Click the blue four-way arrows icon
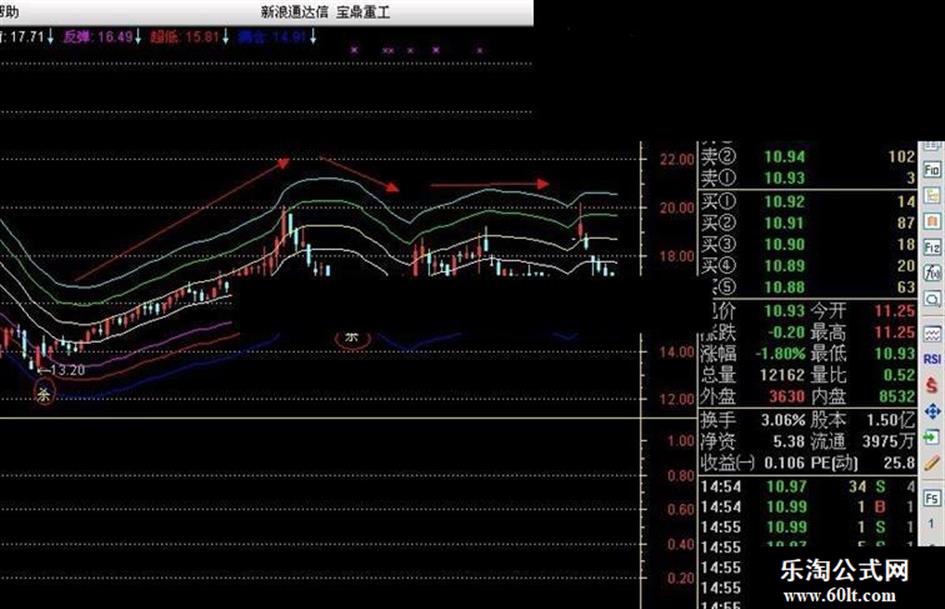The height and width of the screenshot is (609, 945). pos(932,411)
